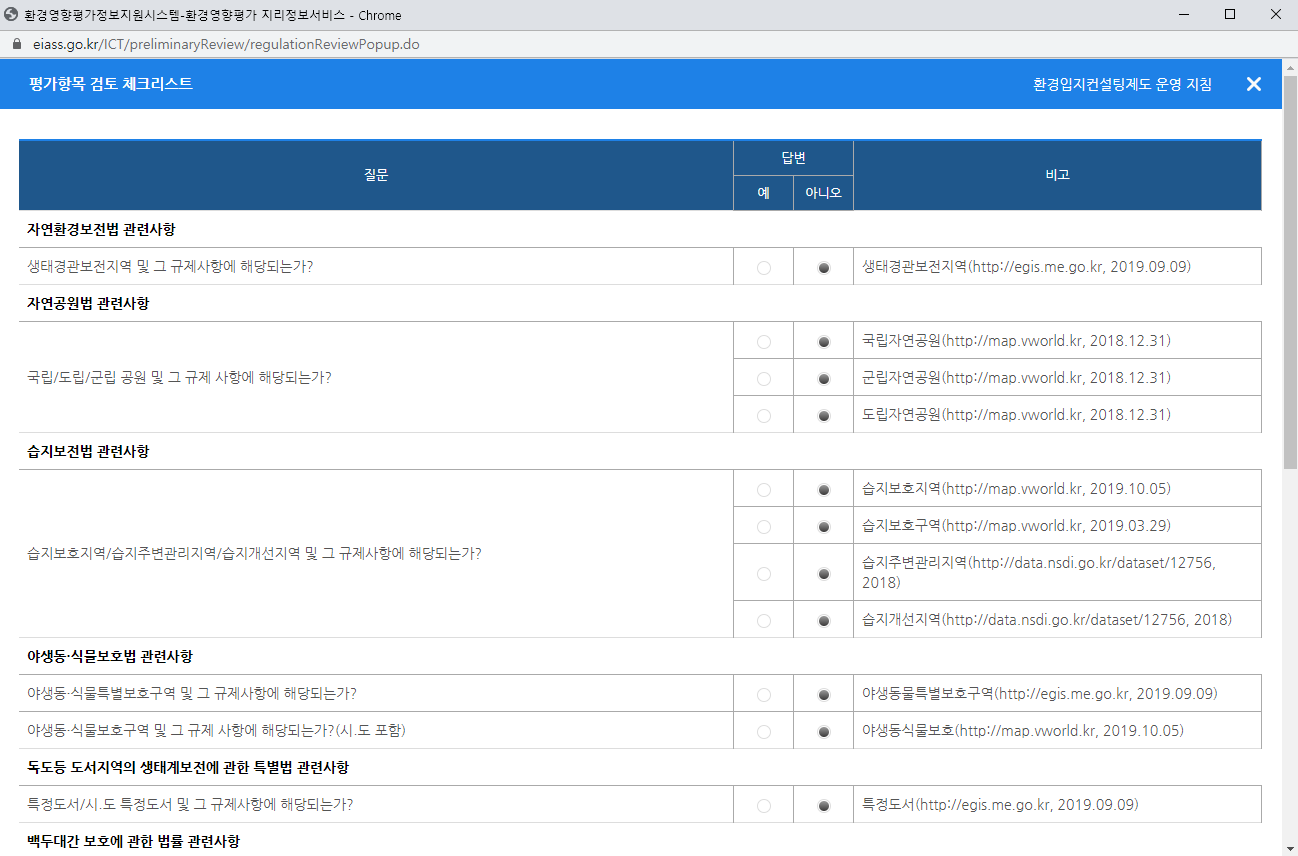Close the 평가항목 검토 체크리스트 popup with X
1298x856 pixels.
(x=1253, y=84)
